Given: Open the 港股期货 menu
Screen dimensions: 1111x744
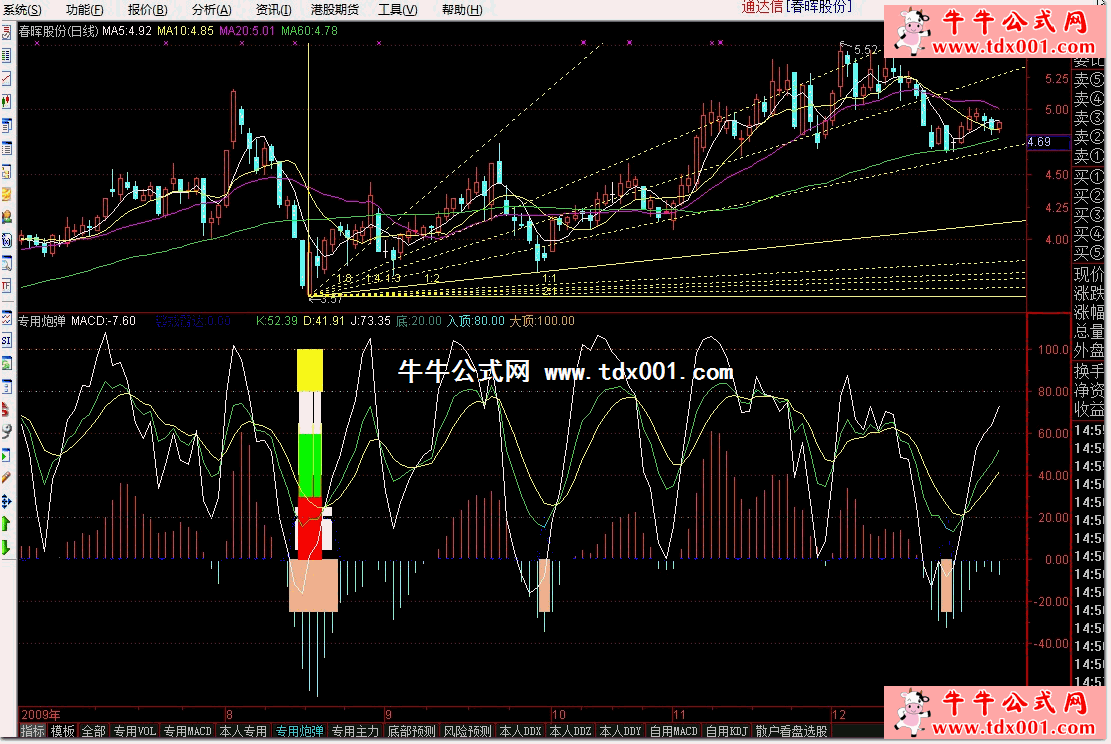Looking at the screenshot, I should 334,9.
